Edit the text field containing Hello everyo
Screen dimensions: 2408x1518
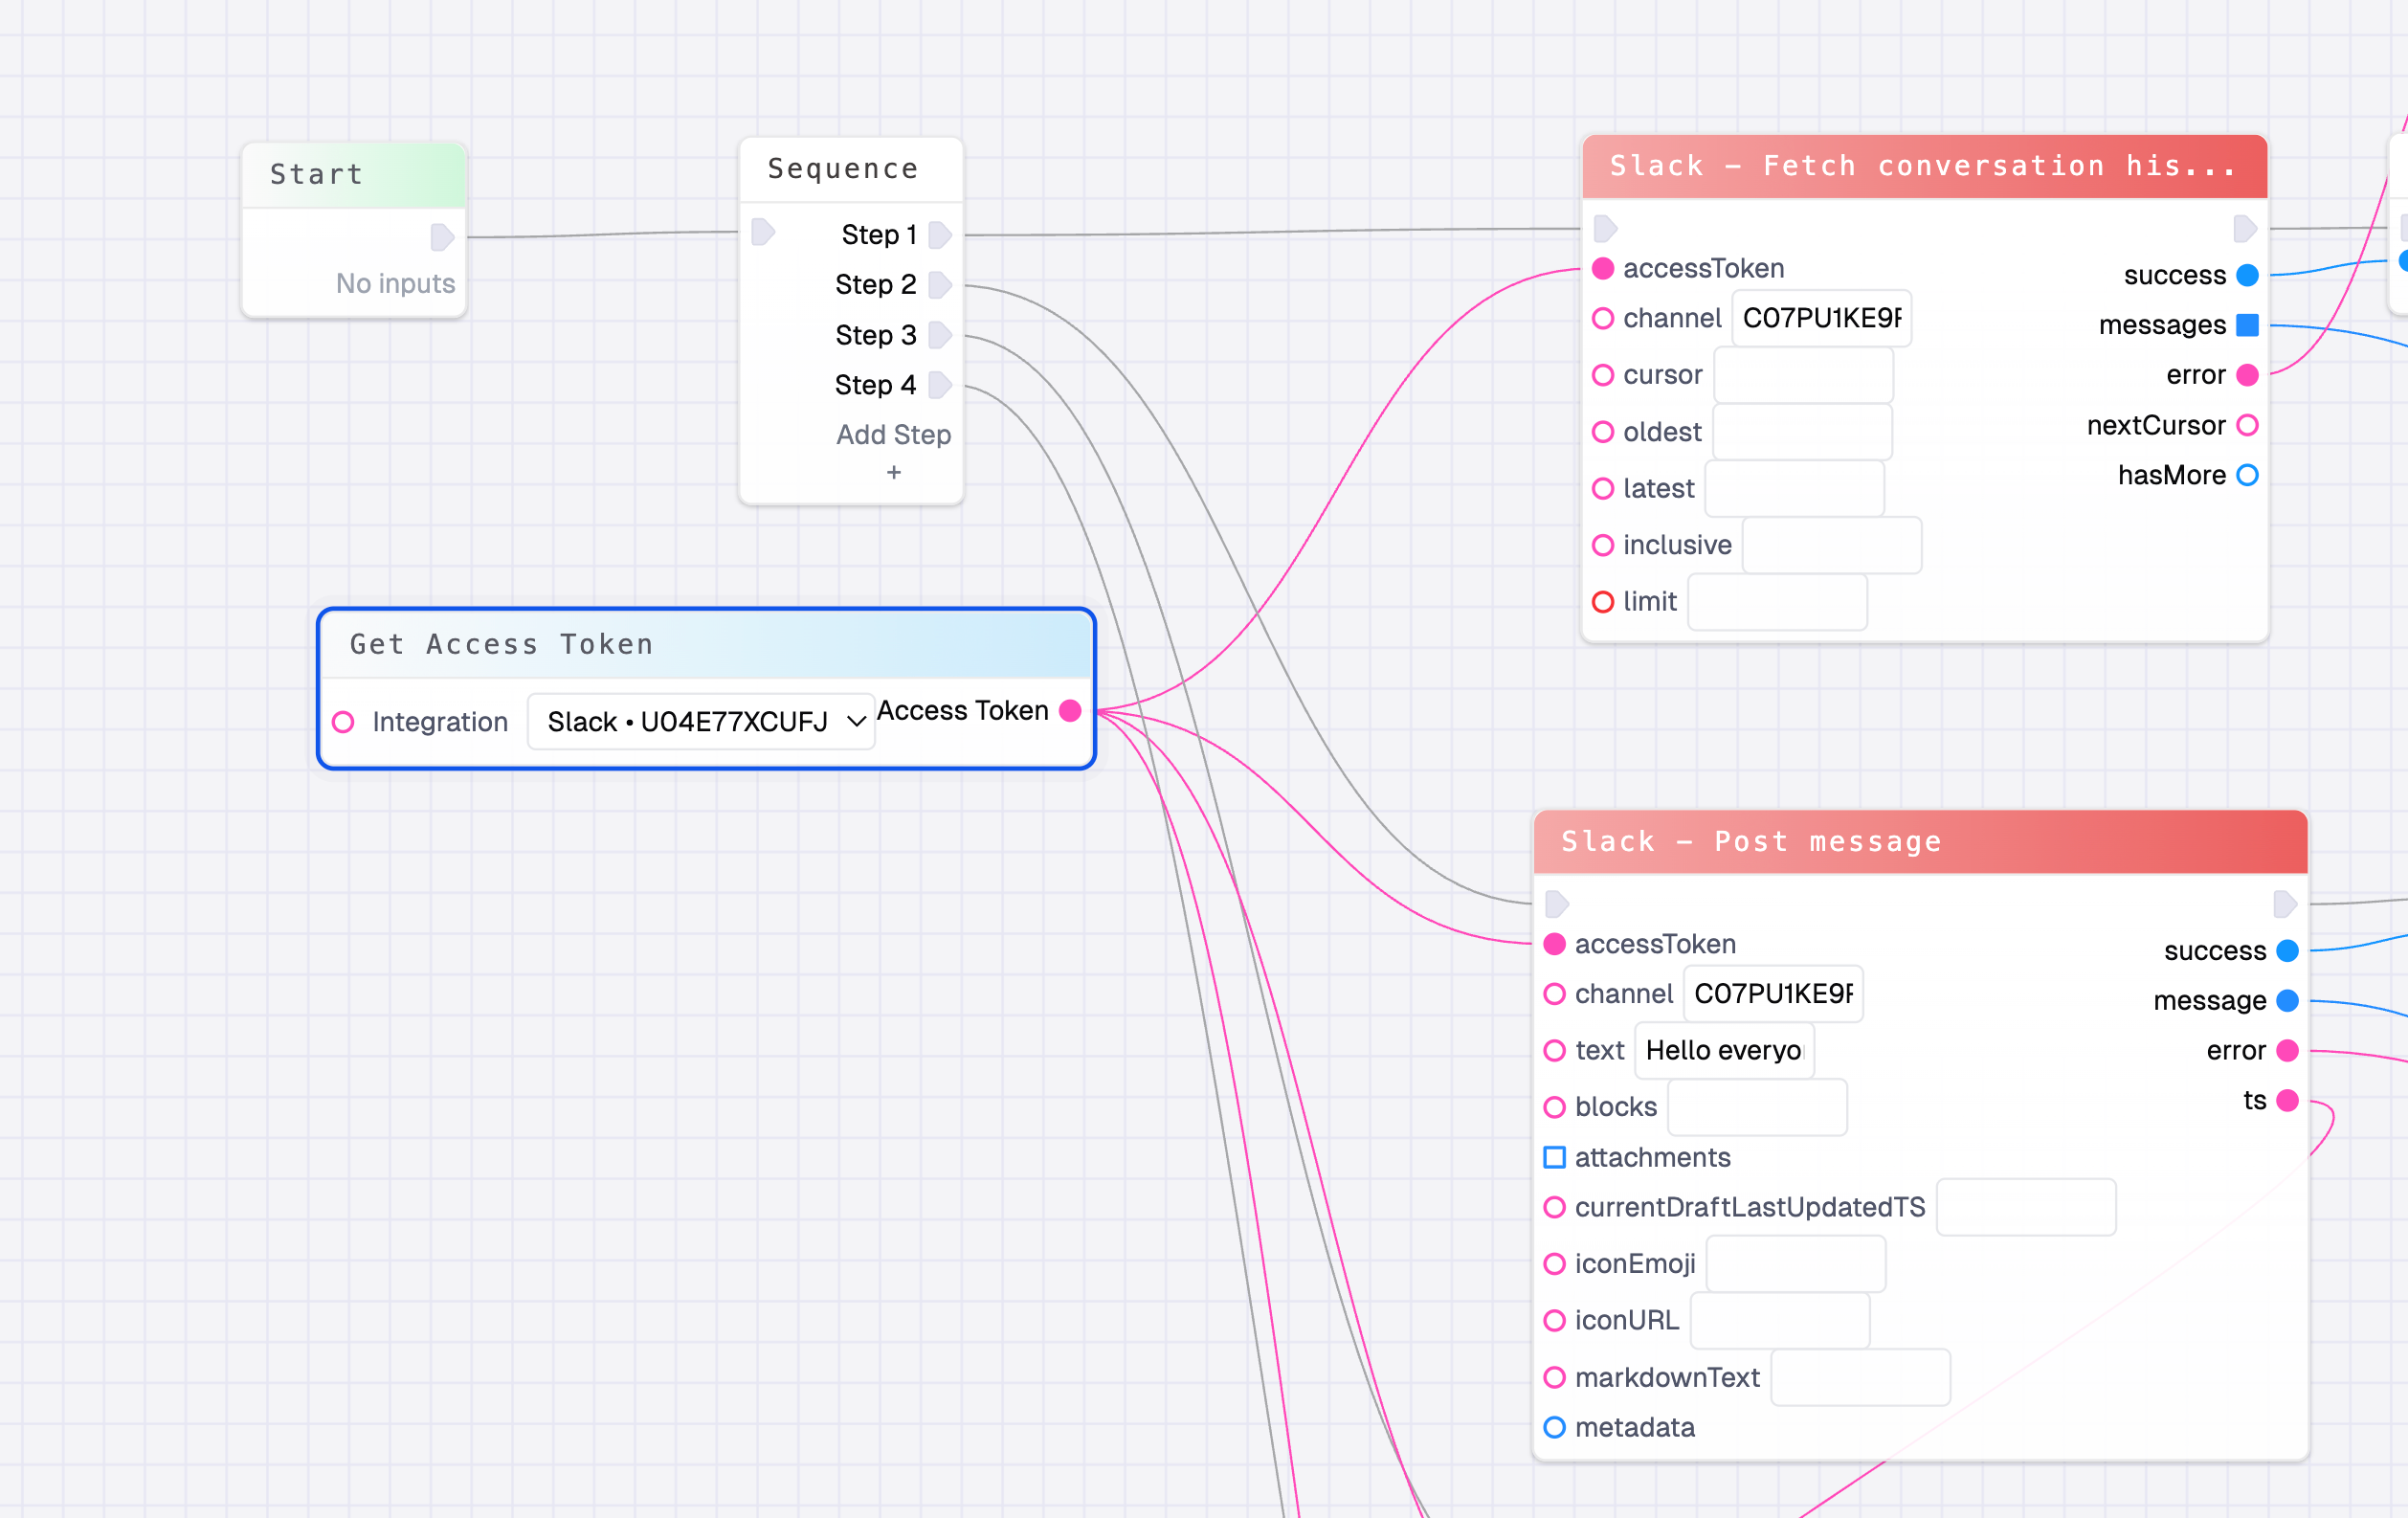pos(1725,1051)
